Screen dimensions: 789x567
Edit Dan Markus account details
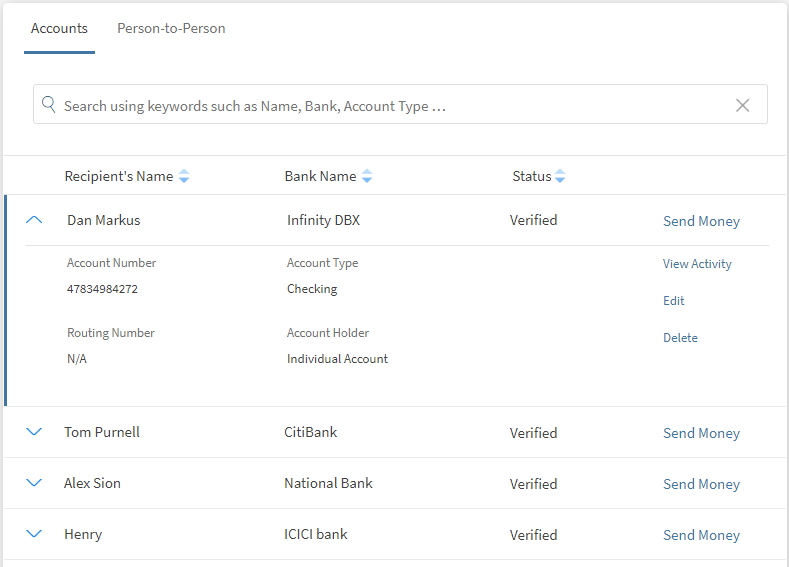[674, 301]
